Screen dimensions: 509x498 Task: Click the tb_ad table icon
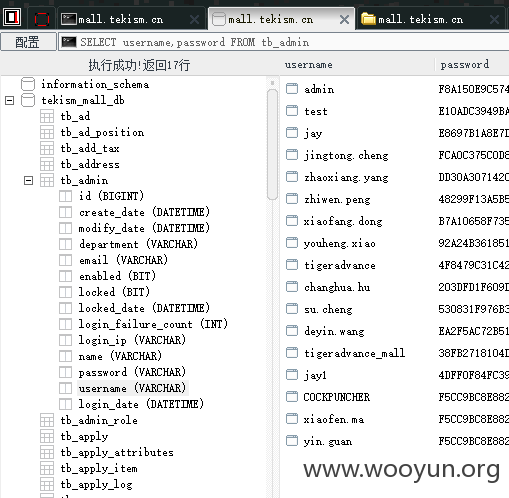(47, 116)
